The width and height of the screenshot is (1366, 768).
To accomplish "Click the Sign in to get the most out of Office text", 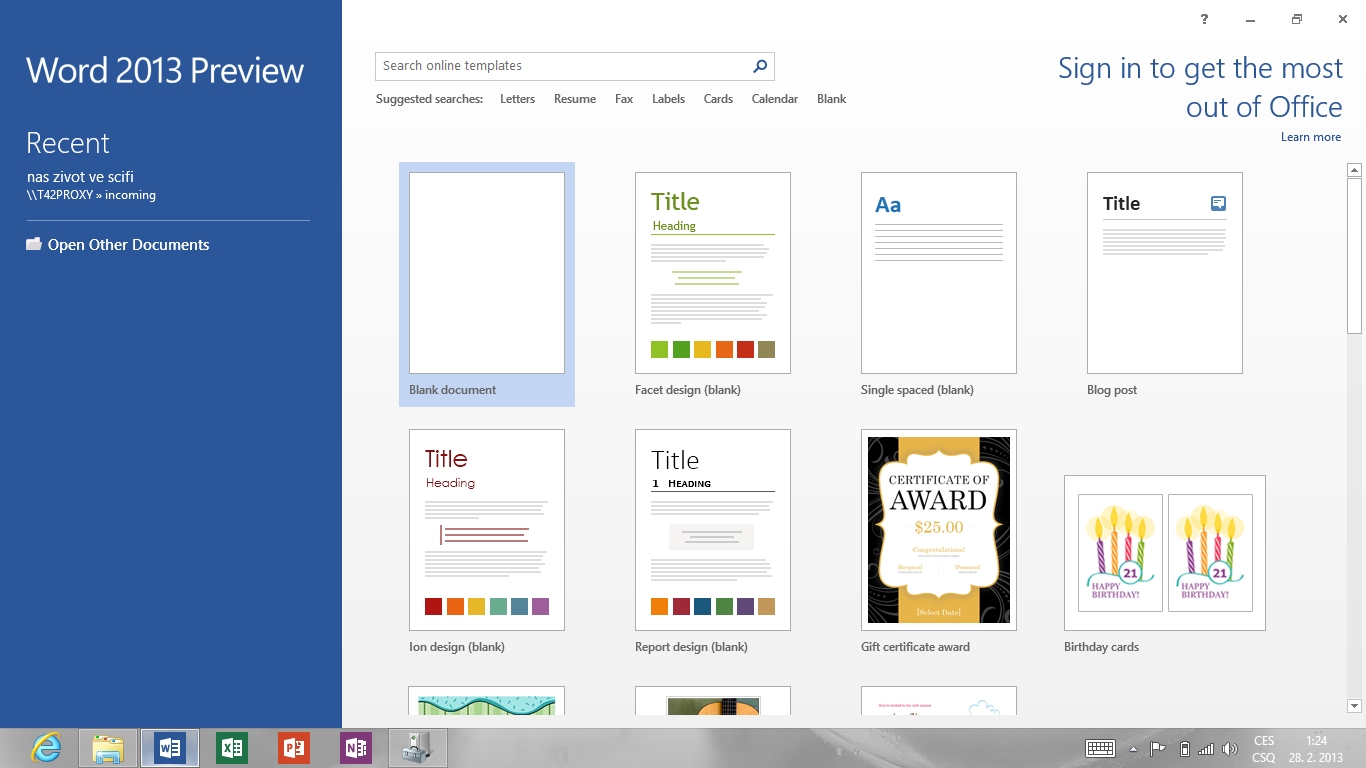I will (x=1200, y=87).
